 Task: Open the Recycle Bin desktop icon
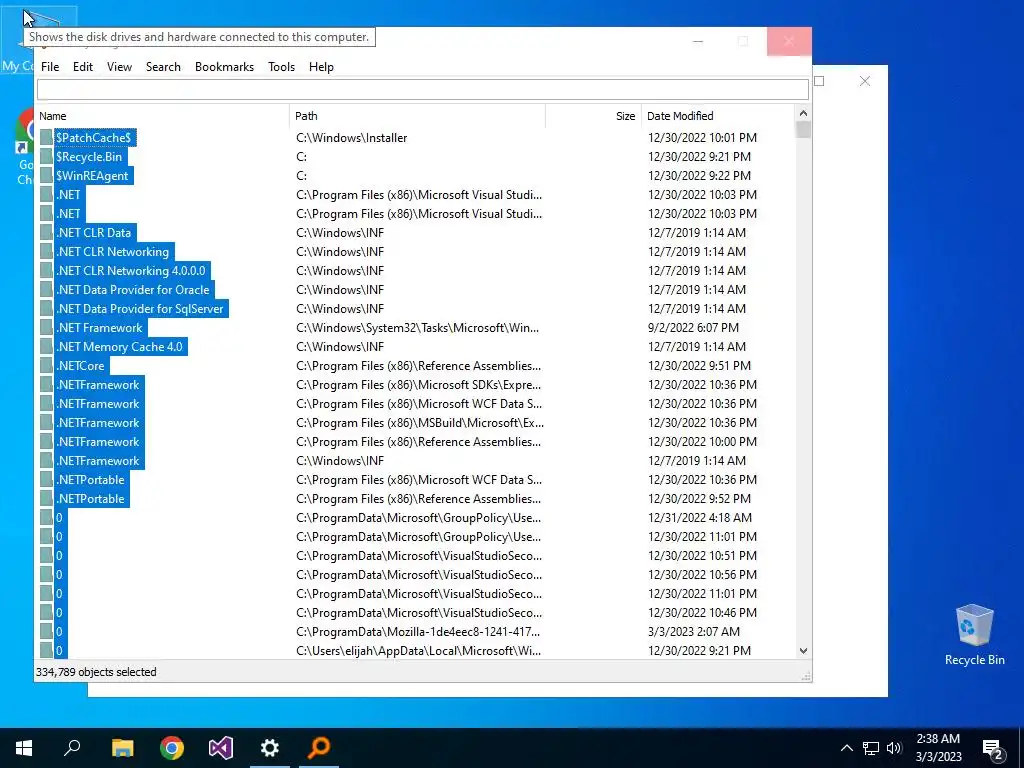coord(974,634)
